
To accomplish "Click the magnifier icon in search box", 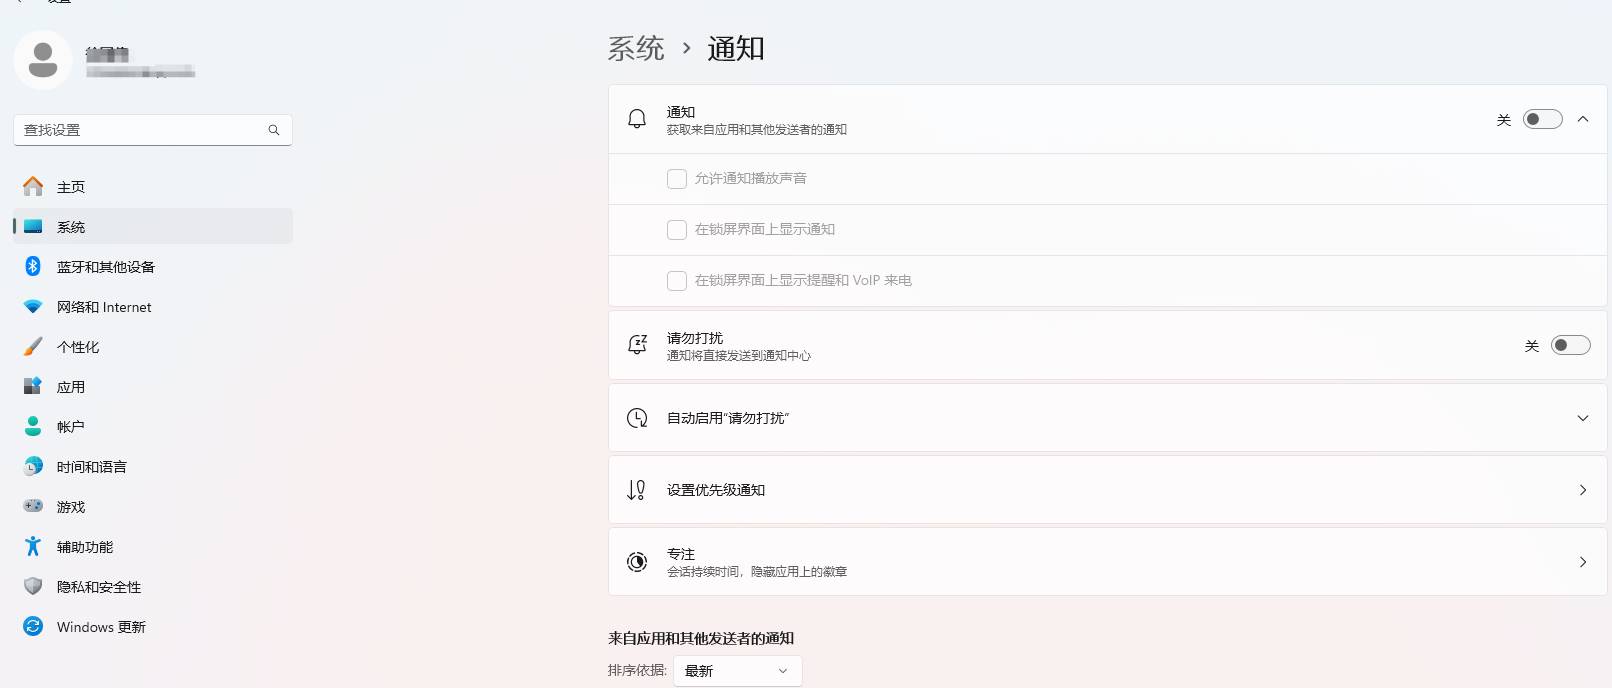I will [274, 130].
